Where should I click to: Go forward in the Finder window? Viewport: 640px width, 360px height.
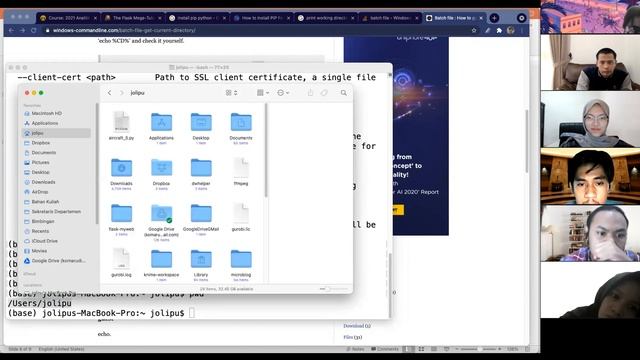point(121,93)
